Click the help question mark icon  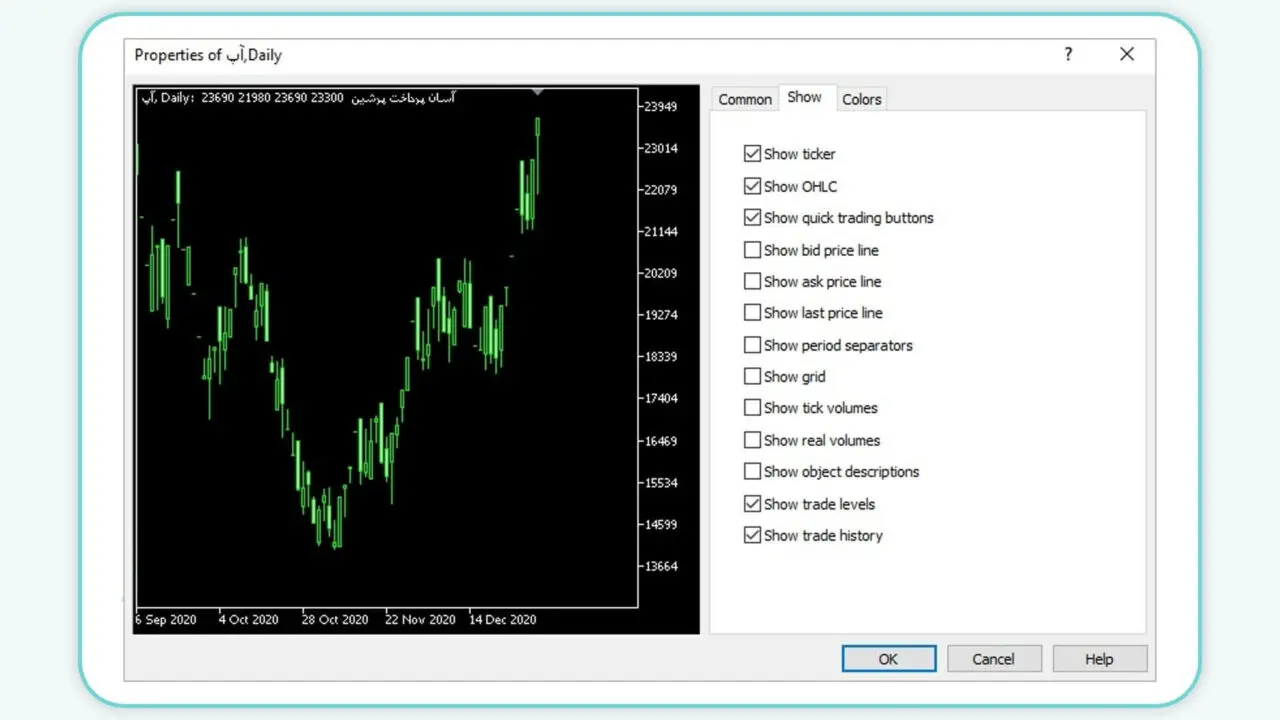(x=1068, y=55)
